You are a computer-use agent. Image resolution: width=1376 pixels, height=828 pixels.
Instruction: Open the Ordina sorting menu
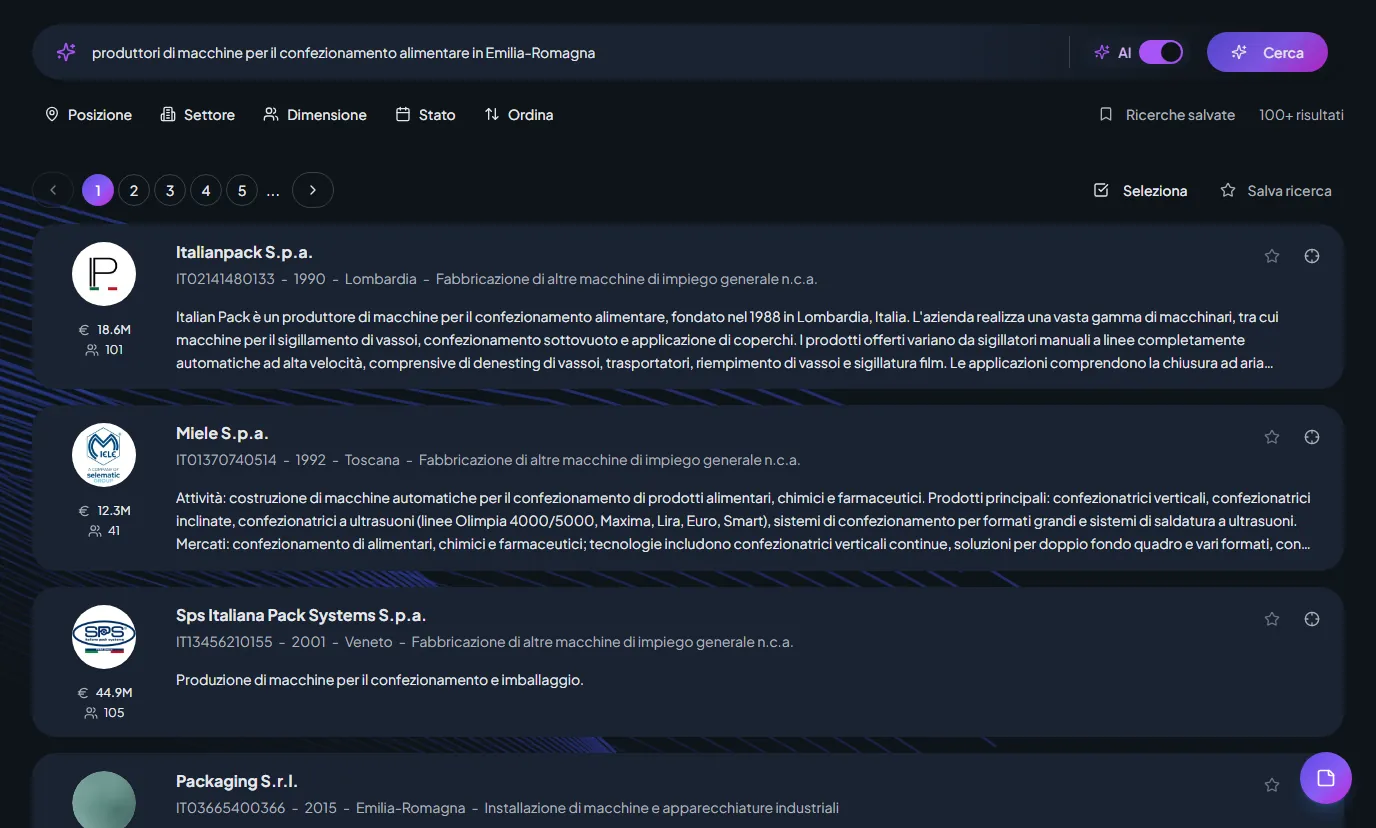(x=519, y=115)
